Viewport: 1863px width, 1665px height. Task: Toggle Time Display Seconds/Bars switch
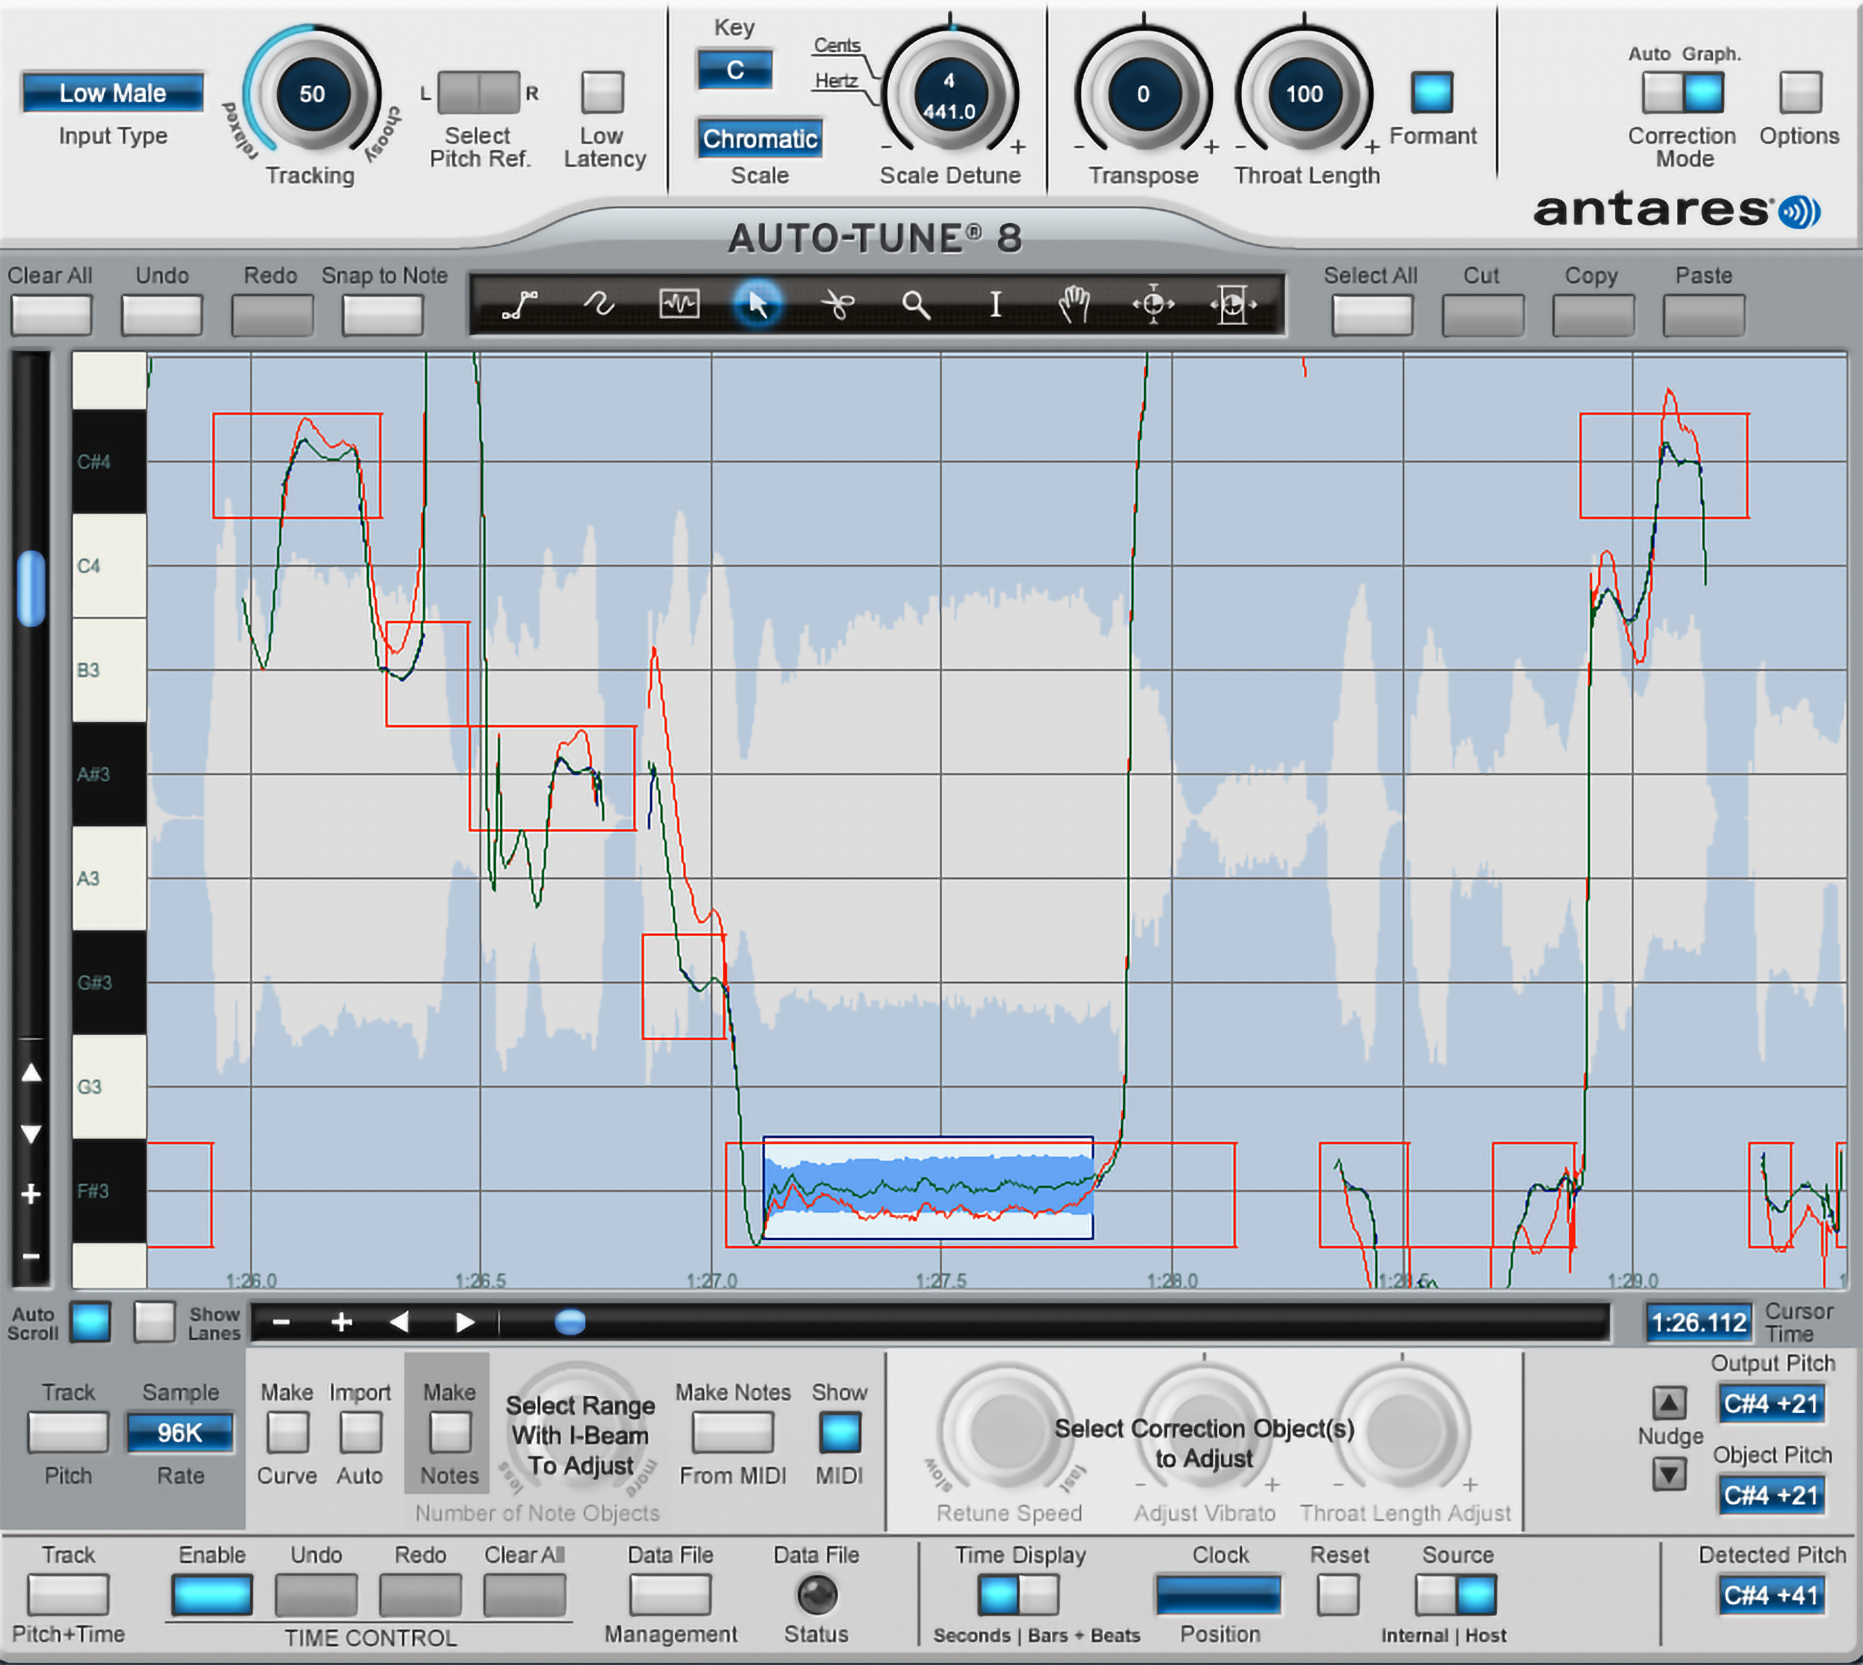point(1019,1594)
